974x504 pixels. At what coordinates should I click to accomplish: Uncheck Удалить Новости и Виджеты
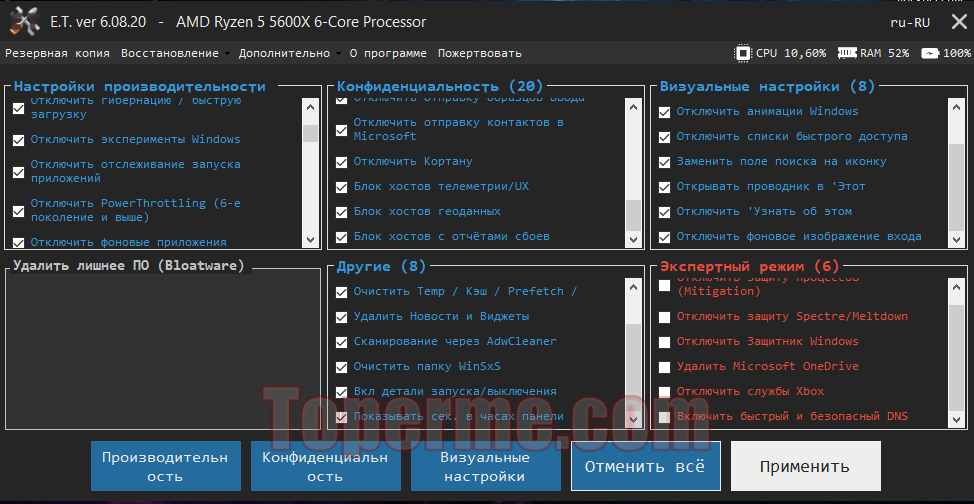coord(342,317)
